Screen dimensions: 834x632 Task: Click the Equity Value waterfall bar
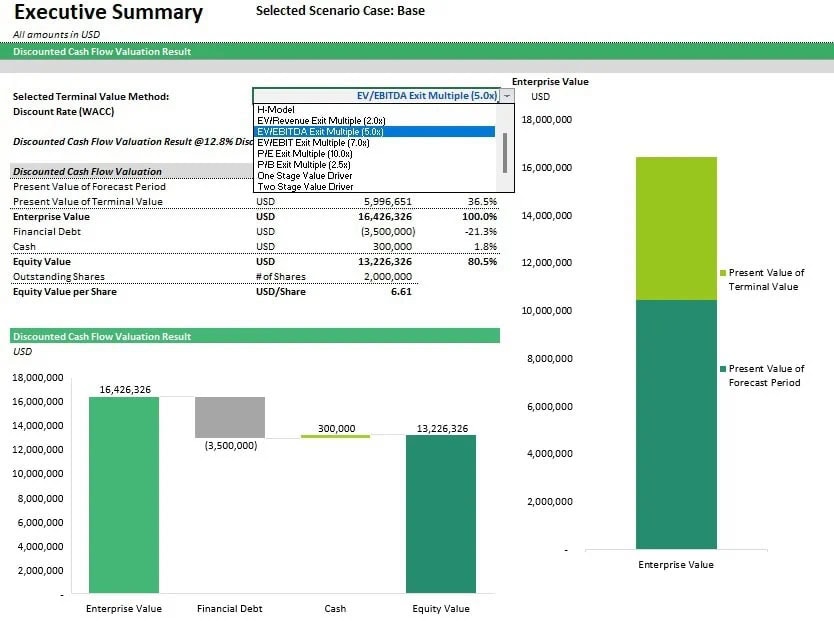(441, 514)
